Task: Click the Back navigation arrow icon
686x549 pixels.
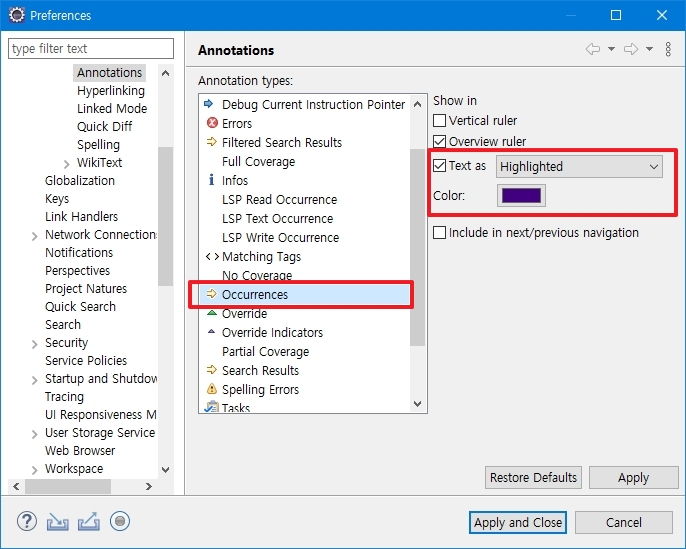Action: 593,49
